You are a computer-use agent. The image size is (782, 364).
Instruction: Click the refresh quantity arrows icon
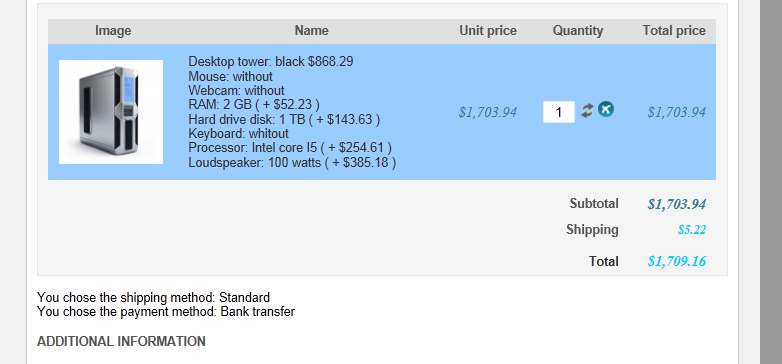pyautogui.click(x=587, y=110)
